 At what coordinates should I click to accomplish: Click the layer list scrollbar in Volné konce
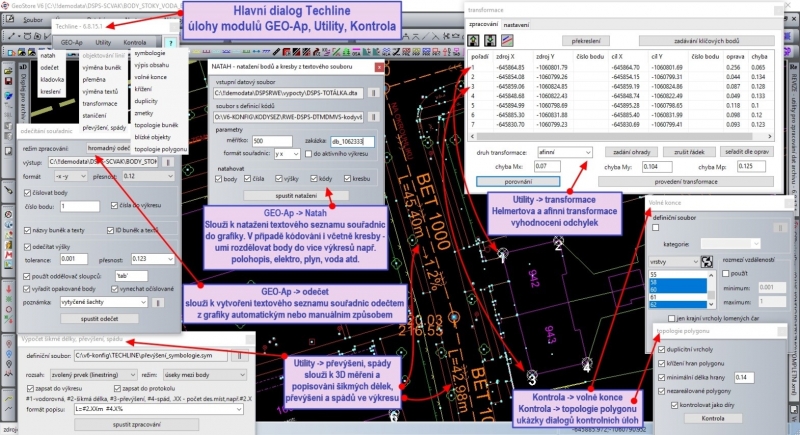[711, 289]
